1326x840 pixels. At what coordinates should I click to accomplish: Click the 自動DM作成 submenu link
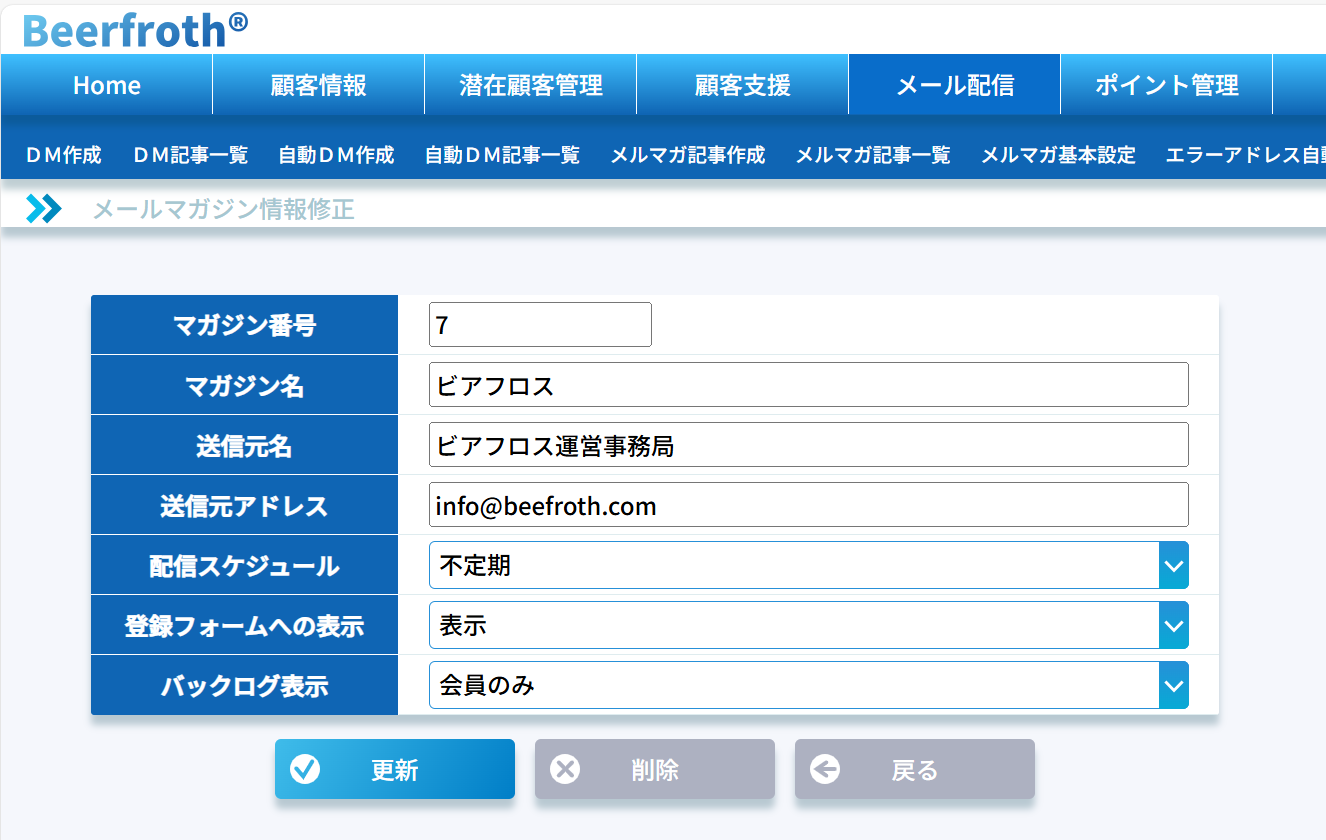click(x=336, y=155)
